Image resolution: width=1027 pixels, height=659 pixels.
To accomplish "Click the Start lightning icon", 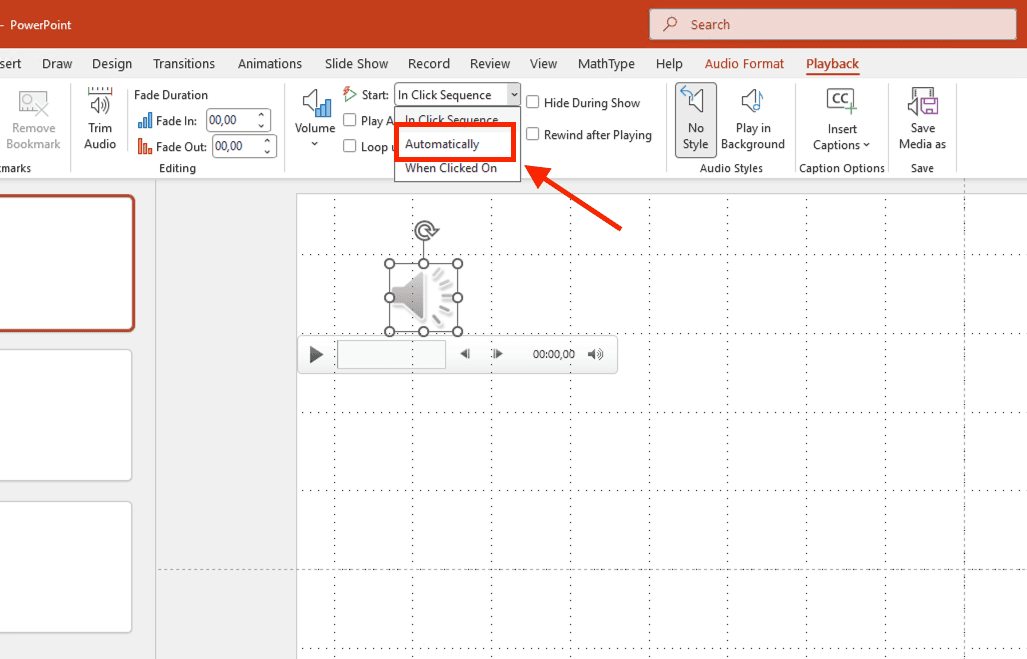I will click(350, 94).
